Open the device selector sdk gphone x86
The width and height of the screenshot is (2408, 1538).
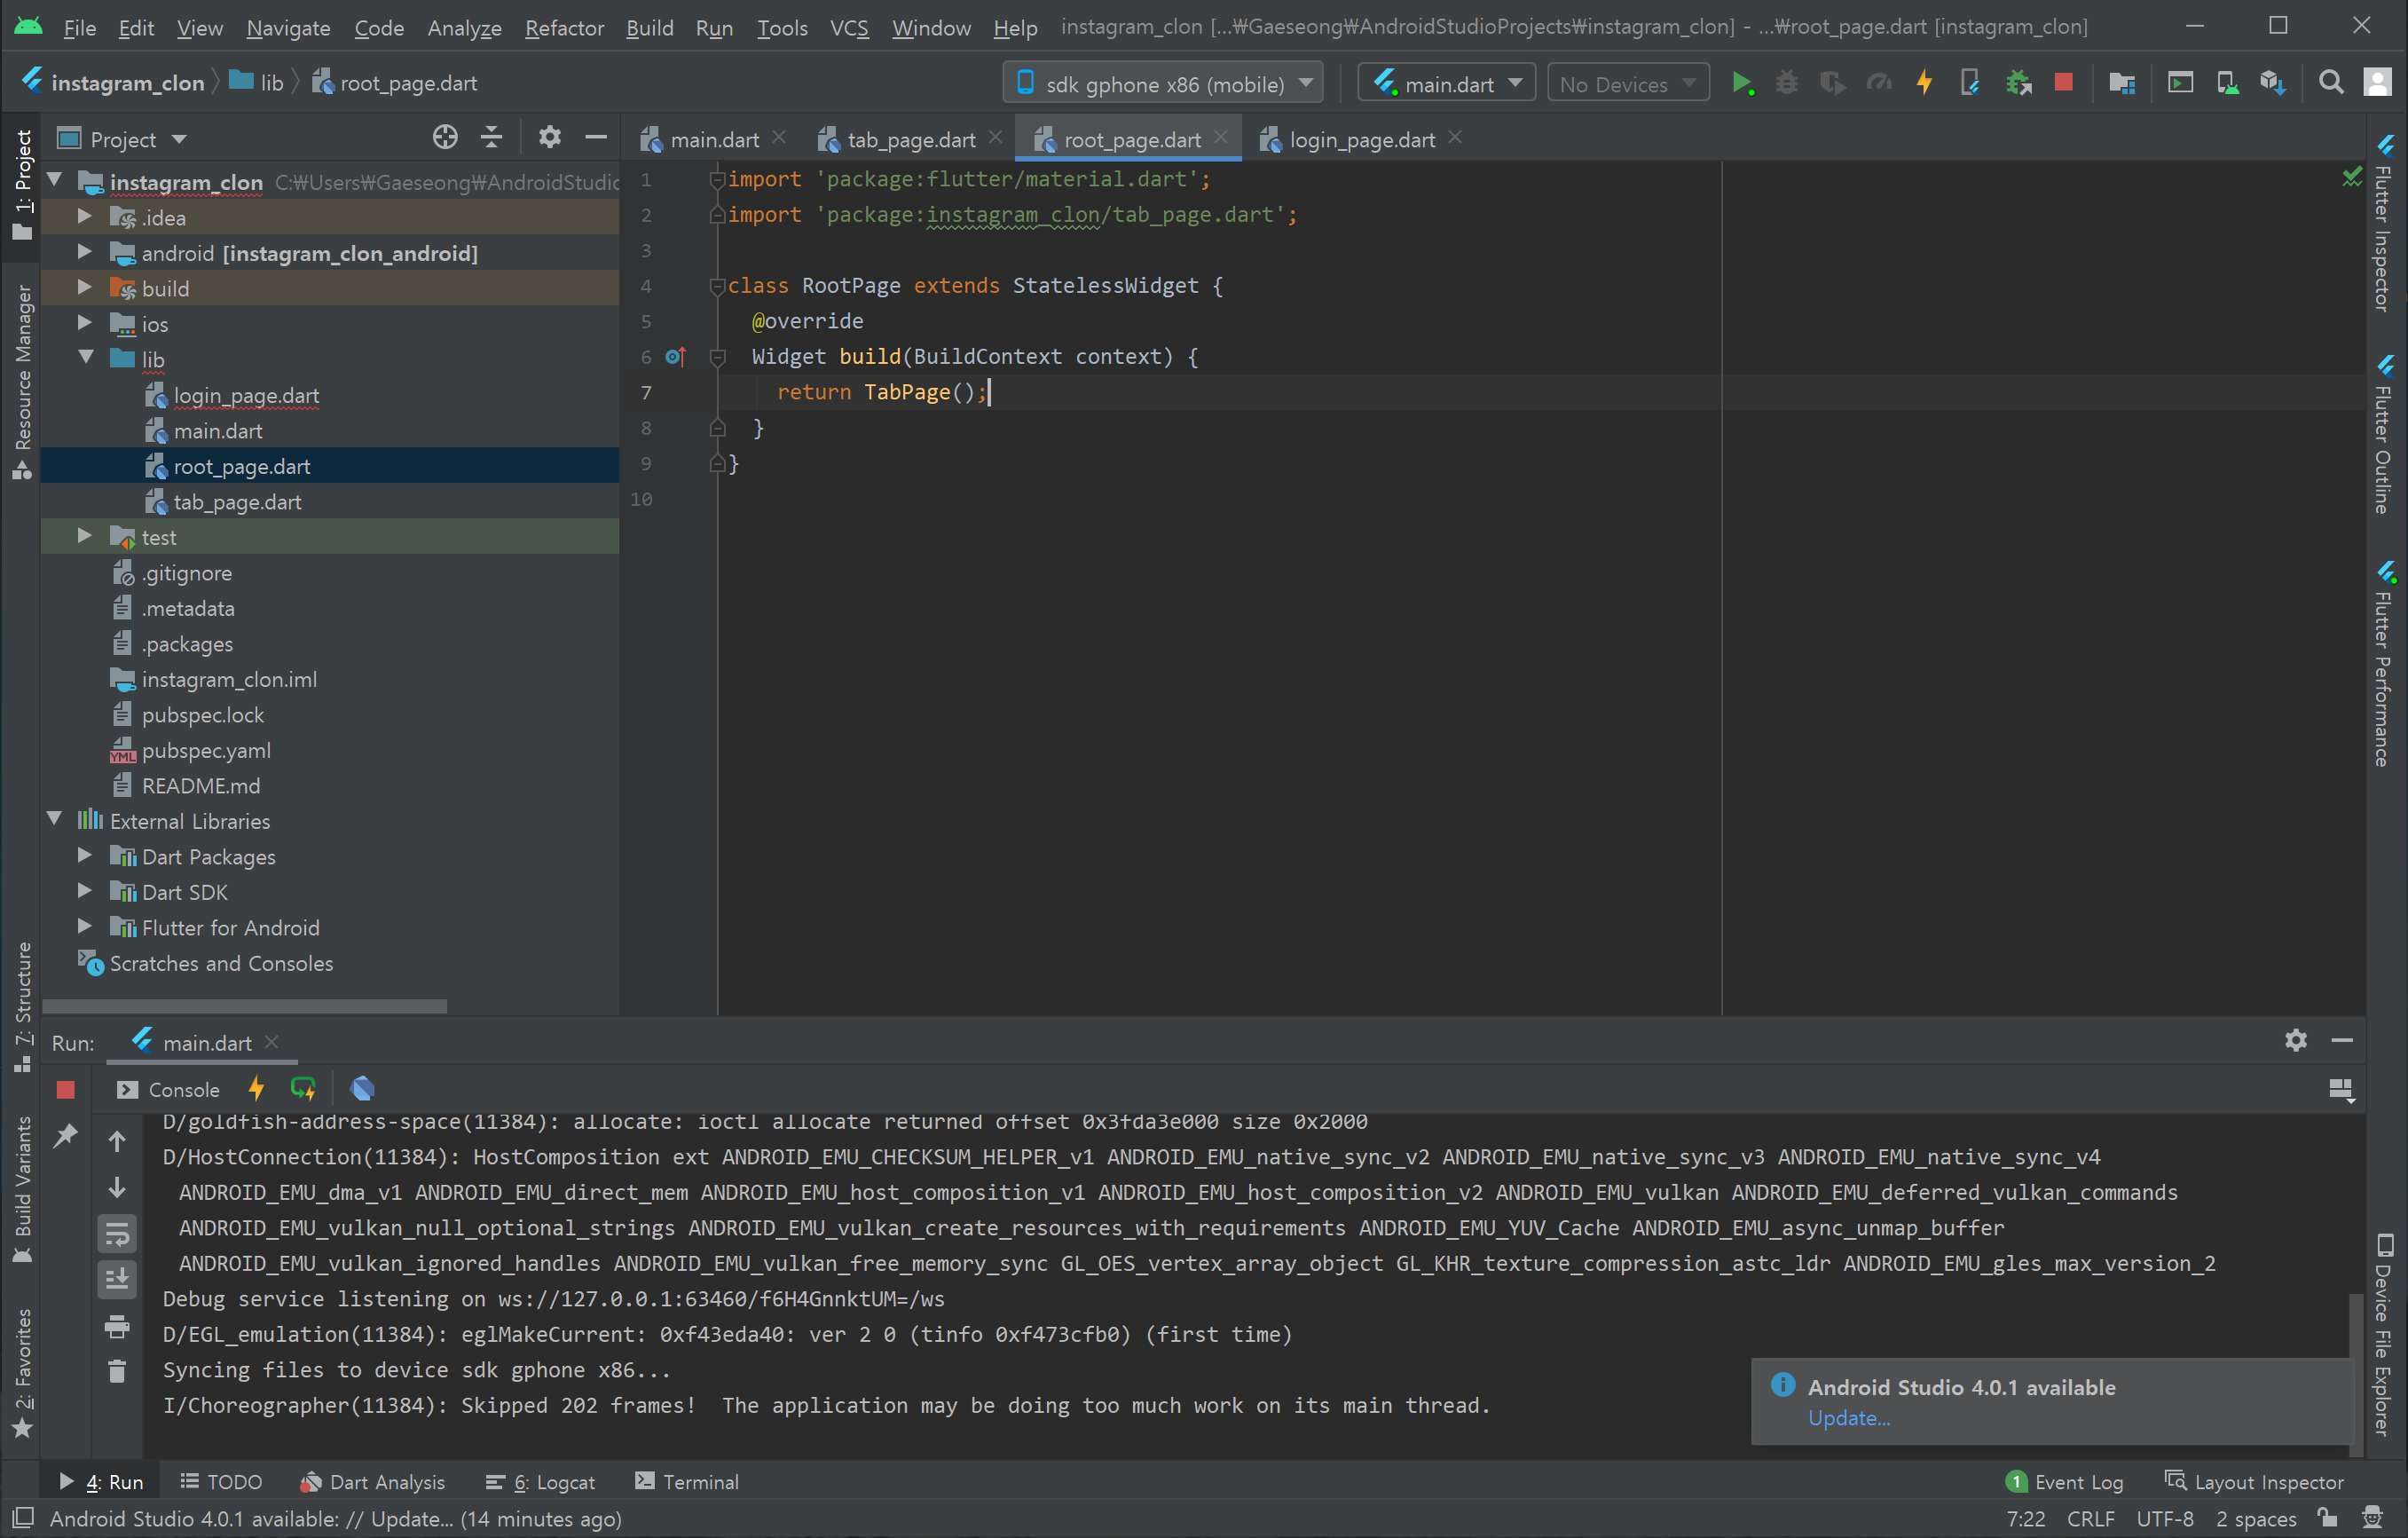coord(1163,83)
